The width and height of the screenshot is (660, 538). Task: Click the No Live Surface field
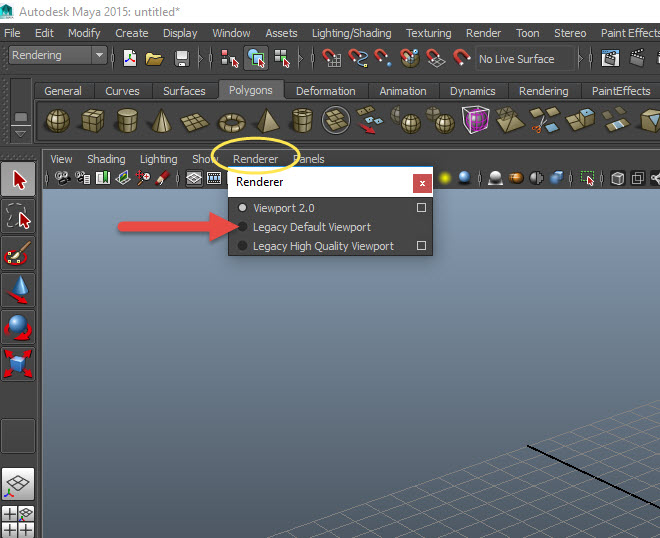[x=524, y=59]
